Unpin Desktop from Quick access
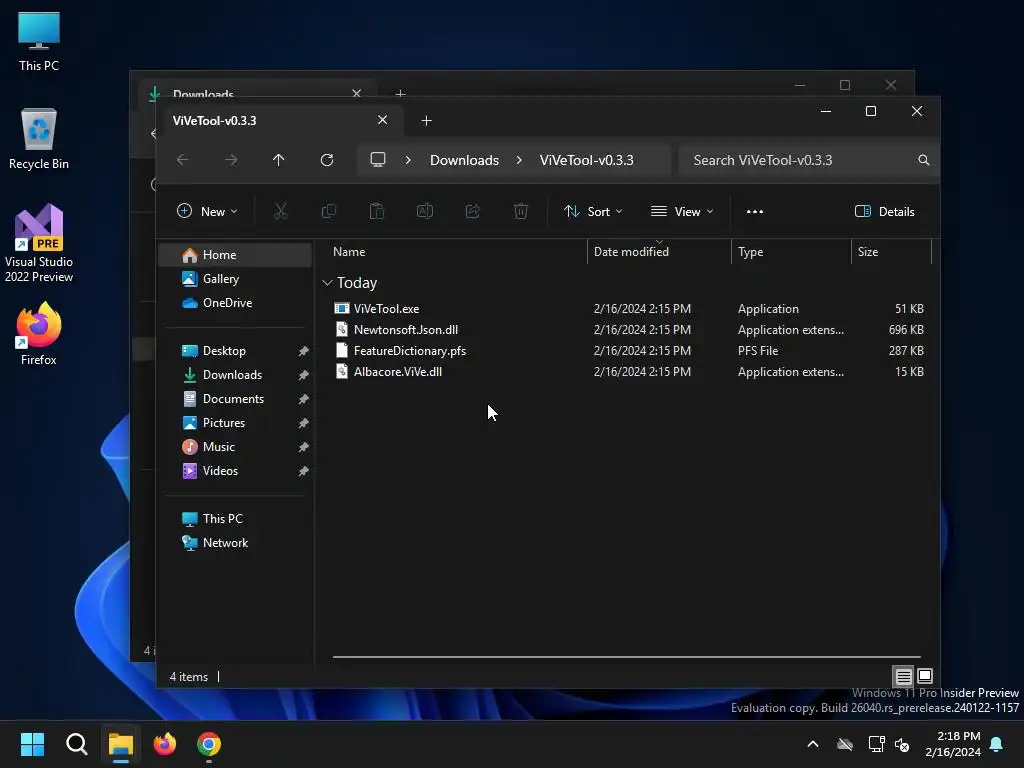1024x768 pixels. pos(304,351)
